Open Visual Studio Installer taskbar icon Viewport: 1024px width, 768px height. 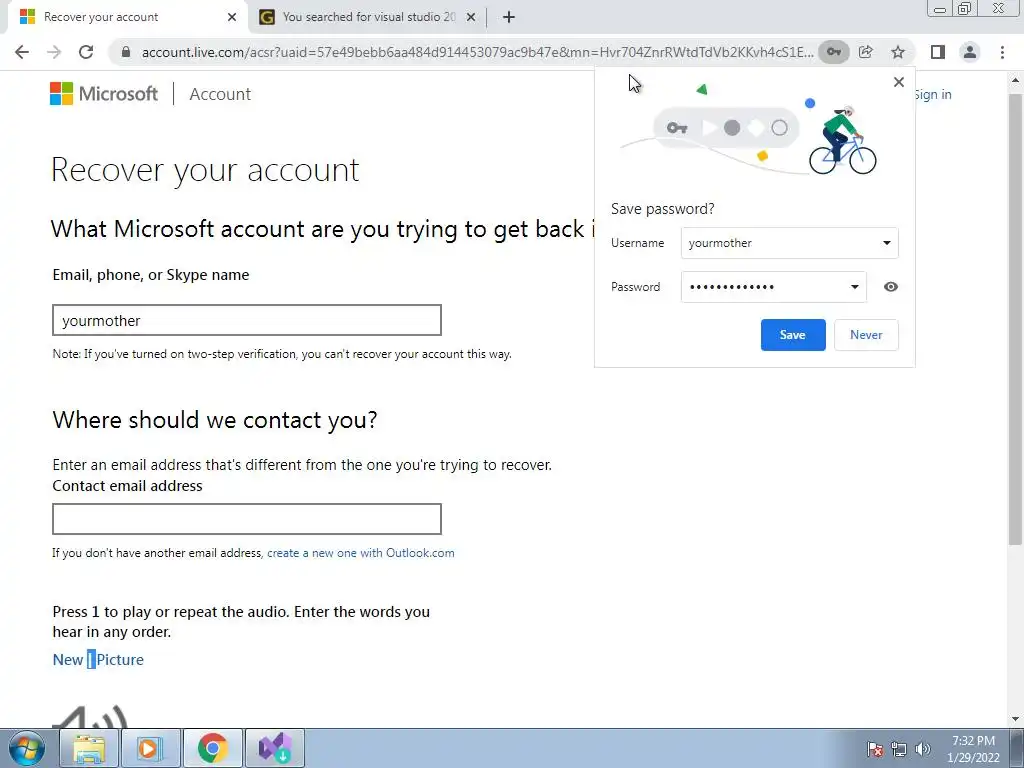click(274, 748)
